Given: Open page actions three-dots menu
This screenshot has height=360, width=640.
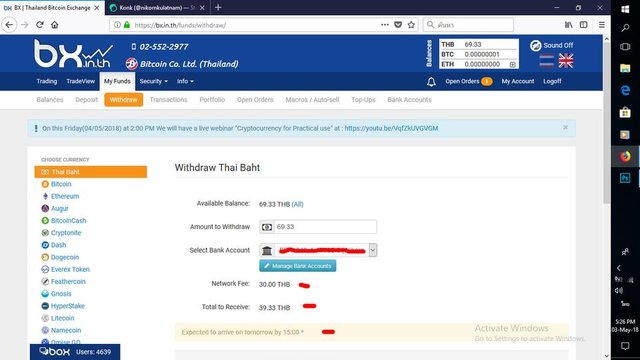Looking at the screenshot, I should tap(384, 25).
